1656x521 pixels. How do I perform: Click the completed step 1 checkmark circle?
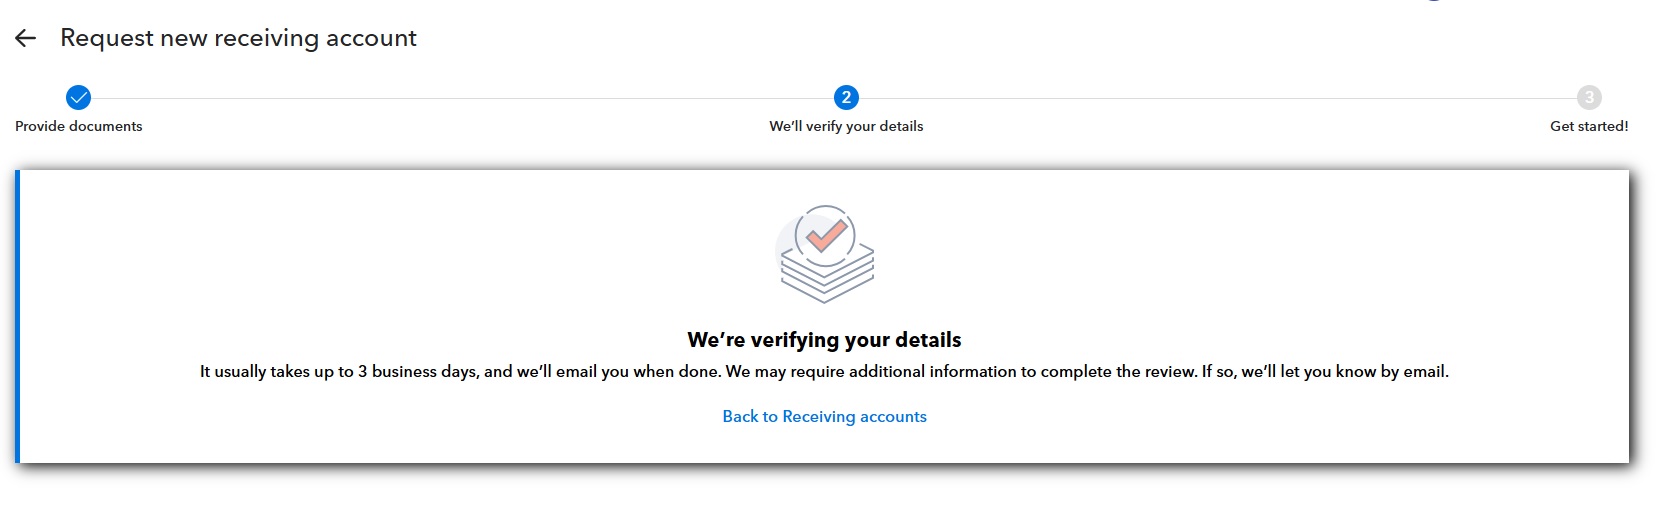click(x=78, y=97)
